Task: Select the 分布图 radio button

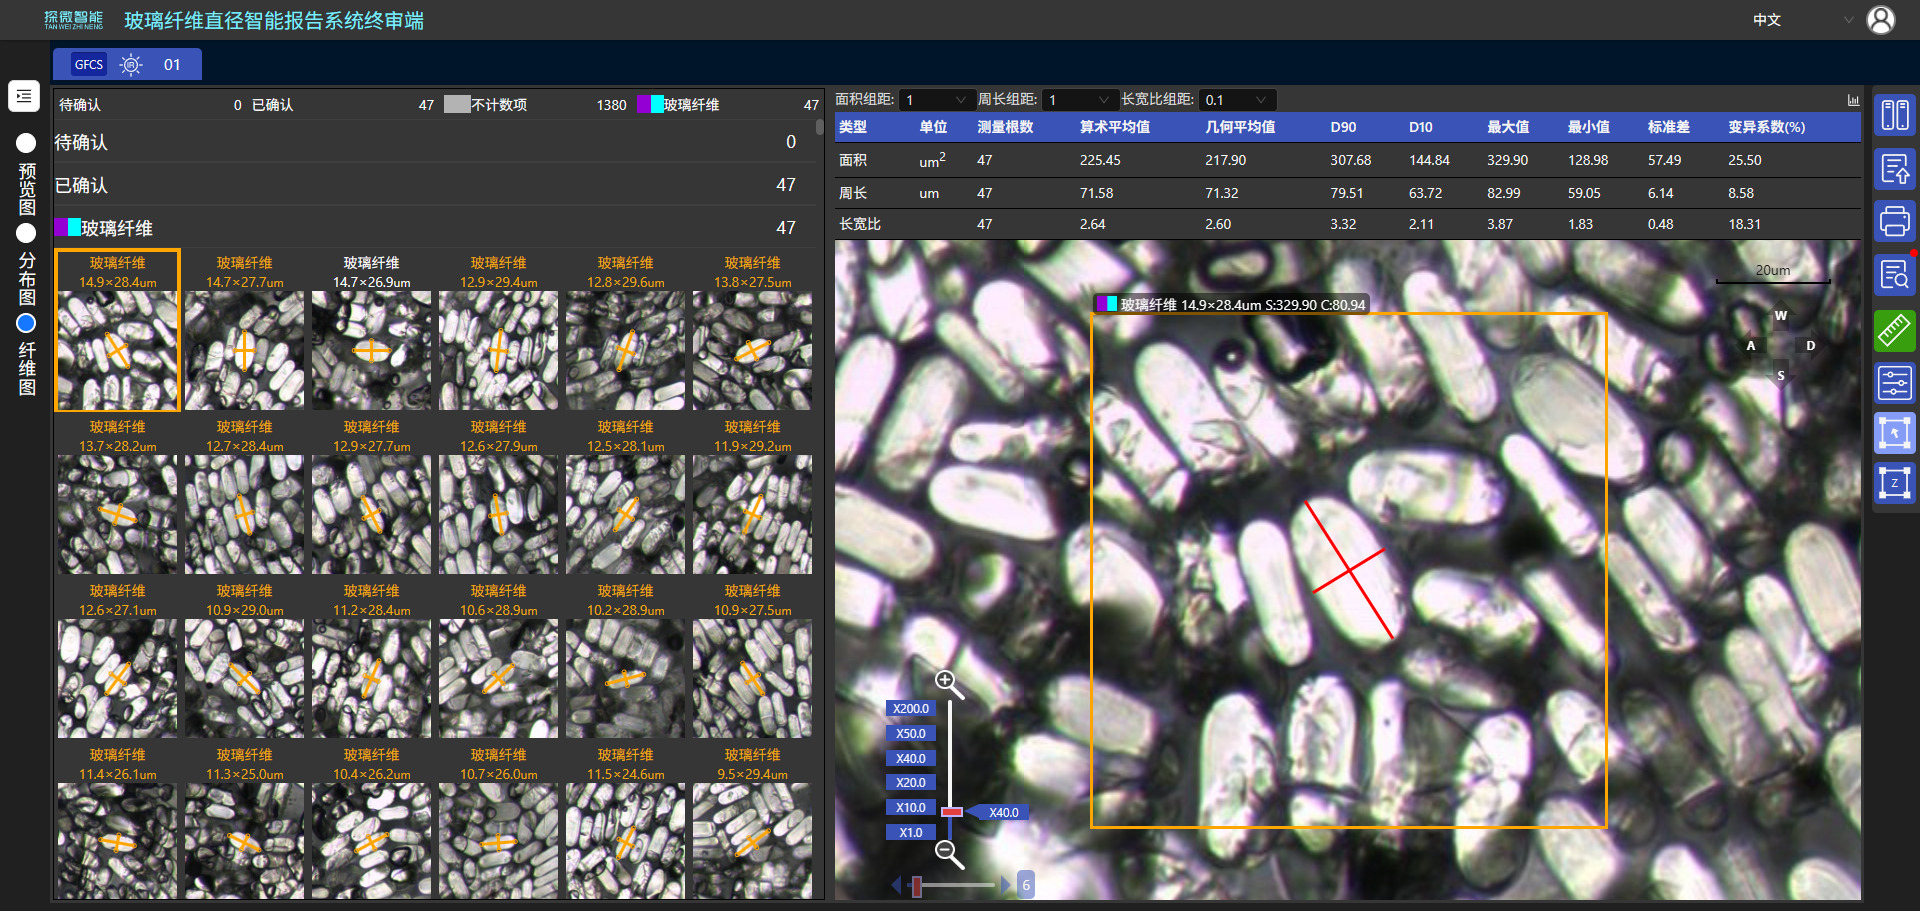Action: pyautogui.click(x=26, y=233)
